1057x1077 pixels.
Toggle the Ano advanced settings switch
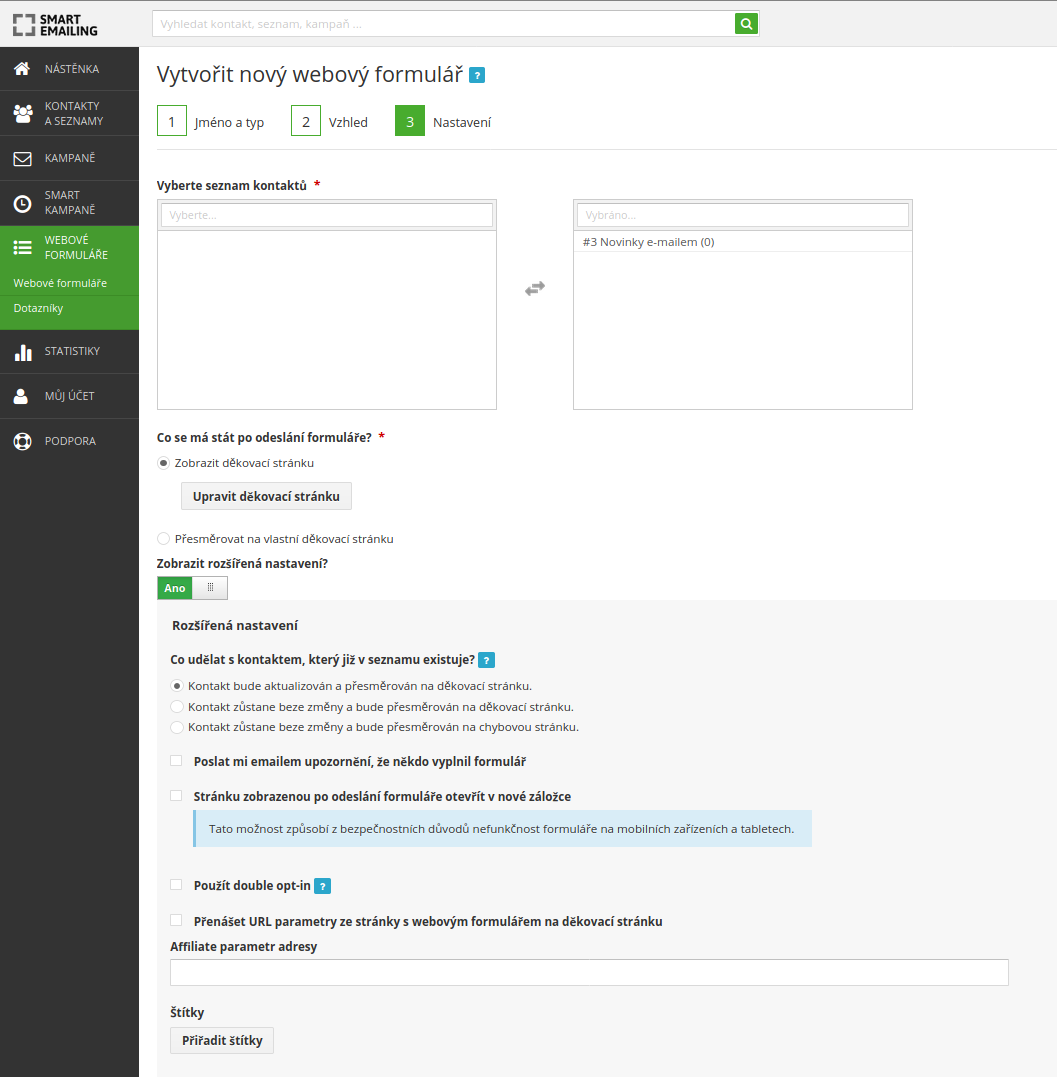[x=192, y=588]
